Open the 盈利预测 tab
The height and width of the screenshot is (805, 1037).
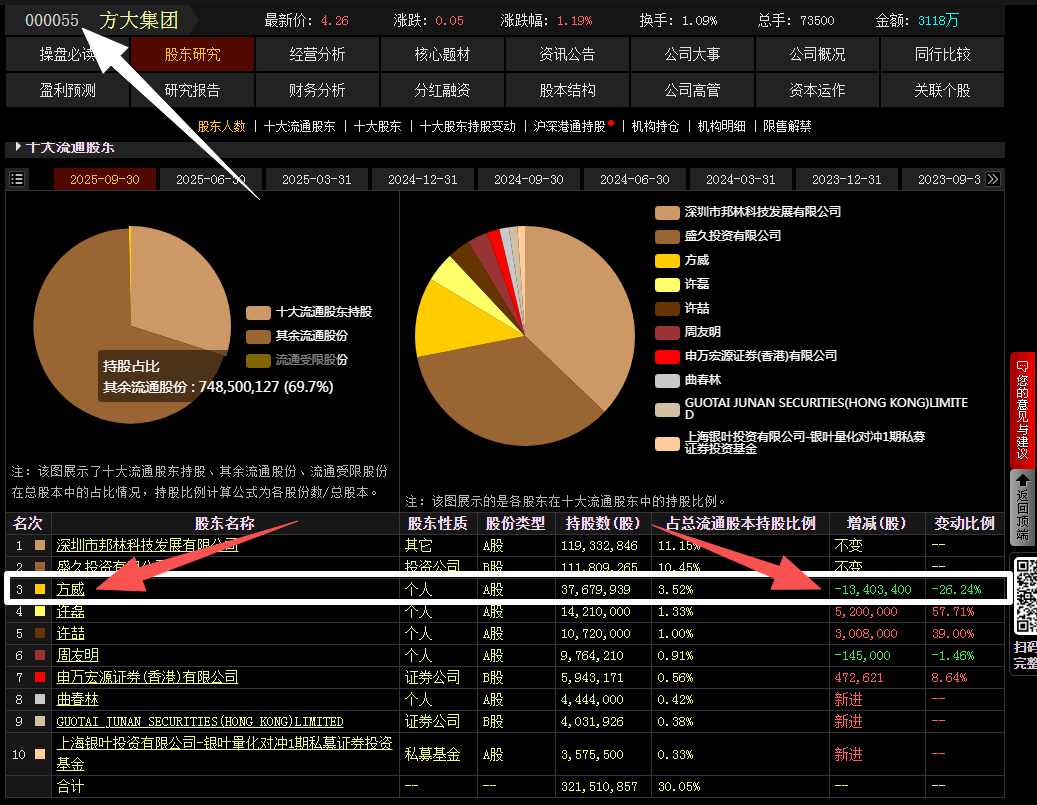(67, 90)
